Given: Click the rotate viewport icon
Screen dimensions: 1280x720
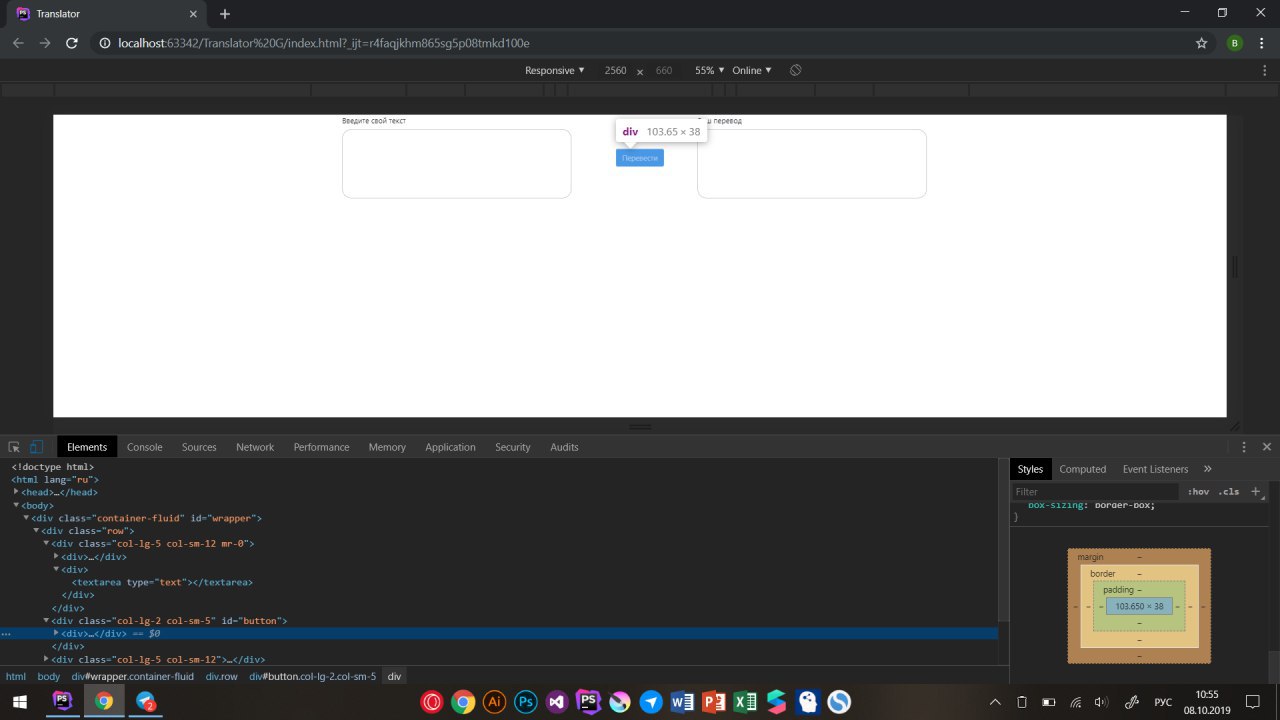Looking at the screenshot, I should point(795,71).
